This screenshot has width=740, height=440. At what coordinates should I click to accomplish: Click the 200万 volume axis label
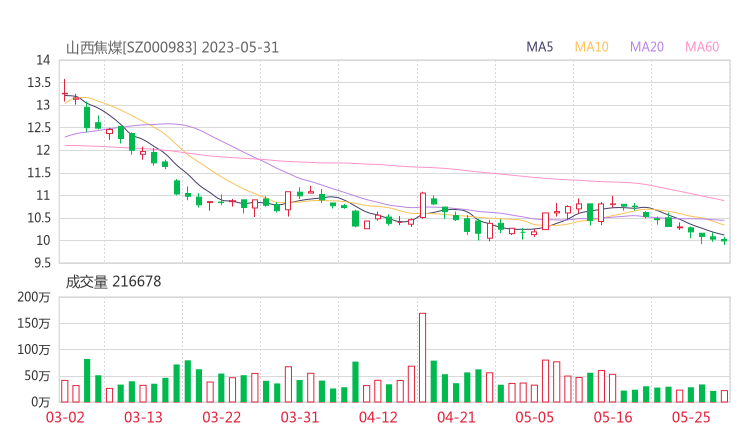(x=34, y=297)
